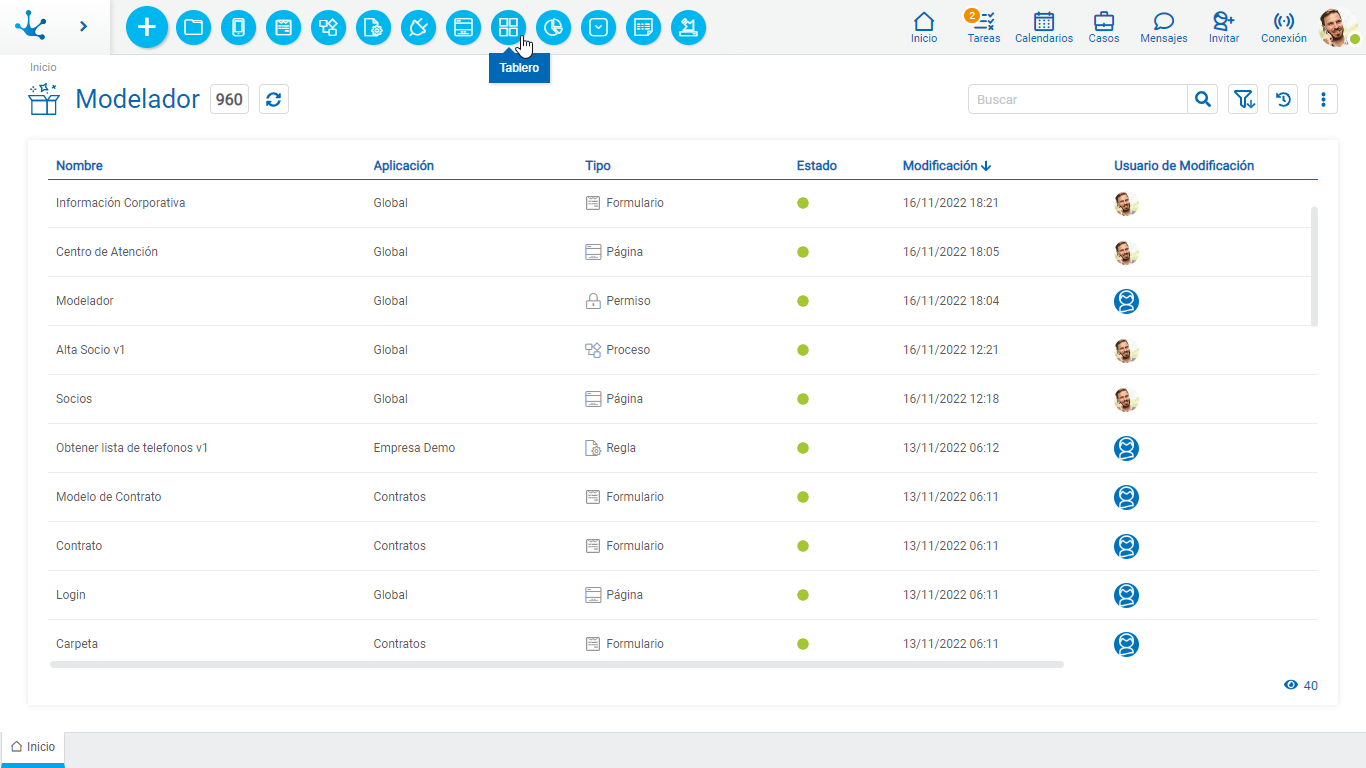
Task: Click Página icon in Login row
Action: 593,595
